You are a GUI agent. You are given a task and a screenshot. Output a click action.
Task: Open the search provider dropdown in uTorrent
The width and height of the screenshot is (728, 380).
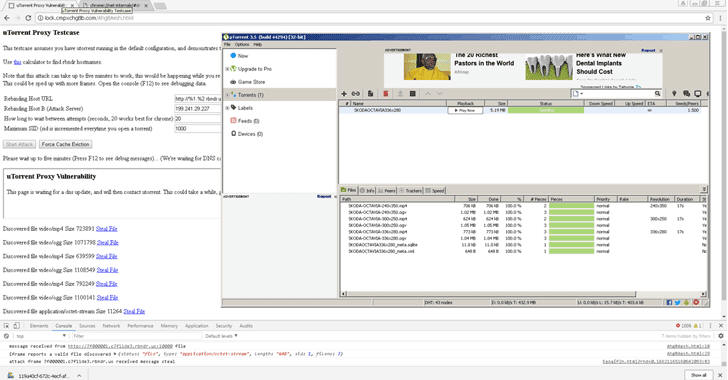coord(578,93)
